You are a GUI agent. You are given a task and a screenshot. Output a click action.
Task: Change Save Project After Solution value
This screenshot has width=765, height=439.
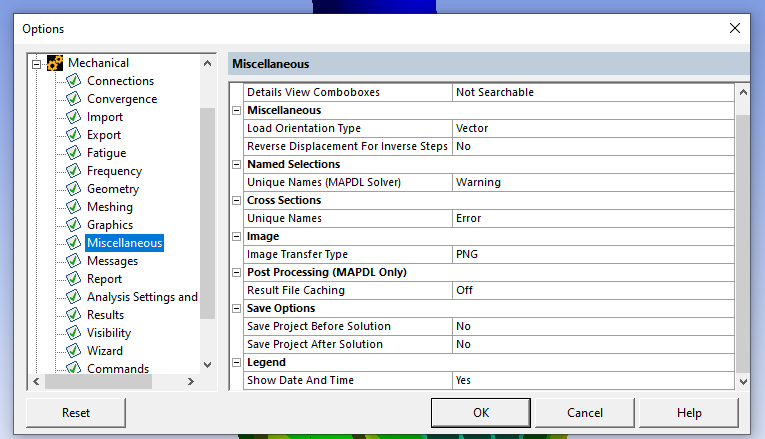(x=593, y=344)
